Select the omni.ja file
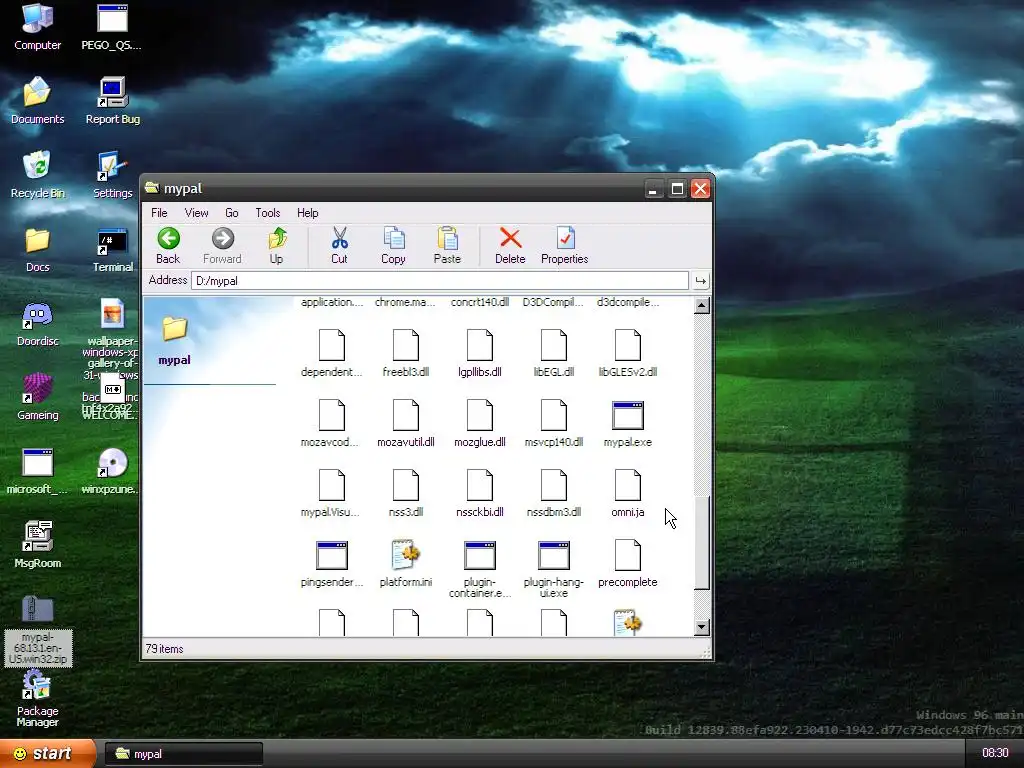This screenshot has width=1024, height=768. point(628,493)
